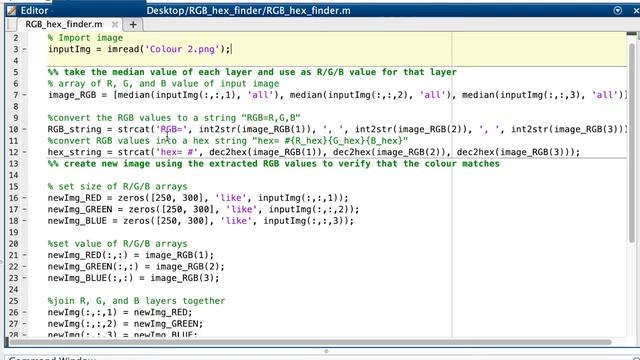
Task: Click the 'create new image' section header line
Action: pyautogui.click(x=273, y=164)
